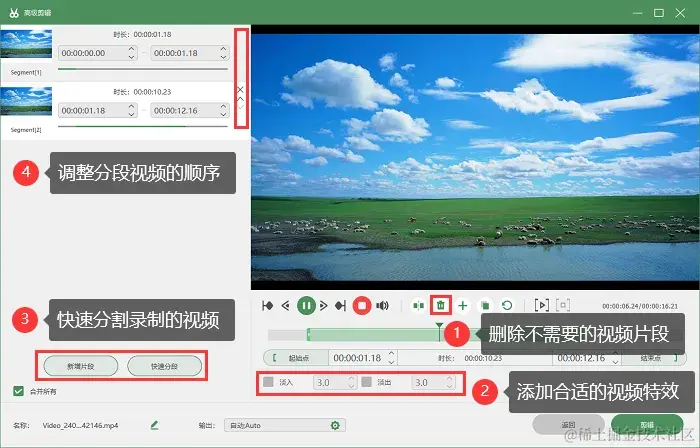Select the Segment[2] thumbnail

coord(26,101)
